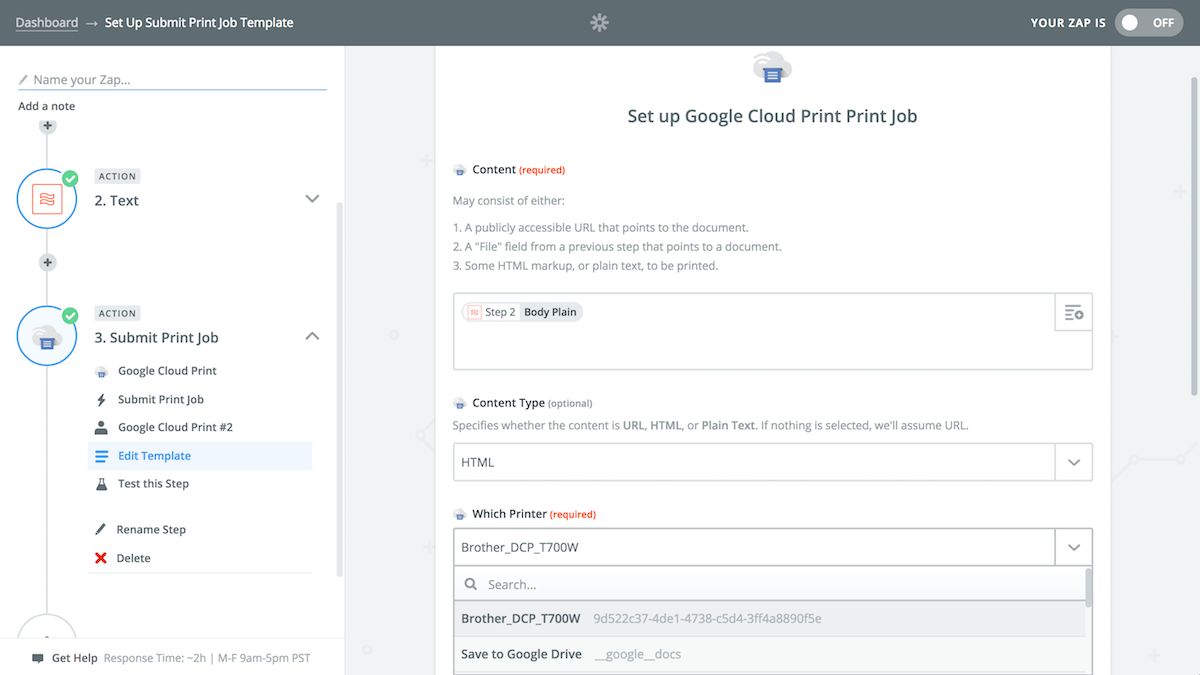Collapse the Which Printer dropdown arrow
The image size is (1200, 675).
click(x=1074, y=548)
